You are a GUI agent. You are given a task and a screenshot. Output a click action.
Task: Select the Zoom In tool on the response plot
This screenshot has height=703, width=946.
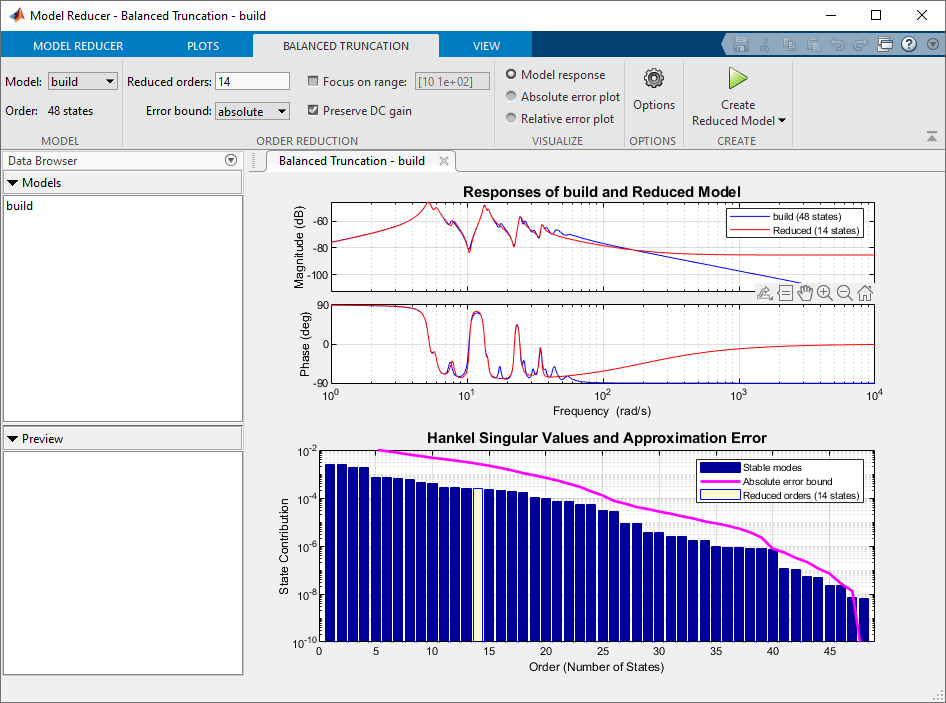825,292
